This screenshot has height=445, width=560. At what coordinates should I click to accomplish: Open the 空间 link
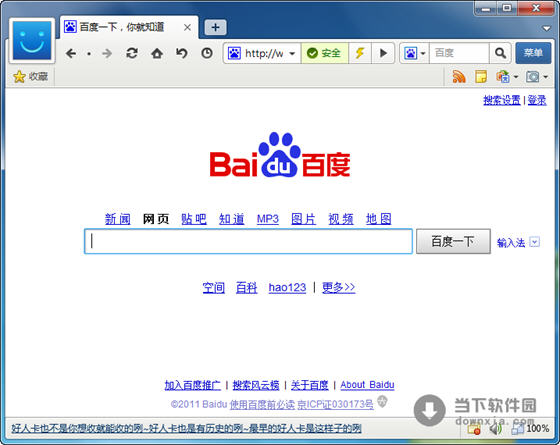click(x=214, y=288)
